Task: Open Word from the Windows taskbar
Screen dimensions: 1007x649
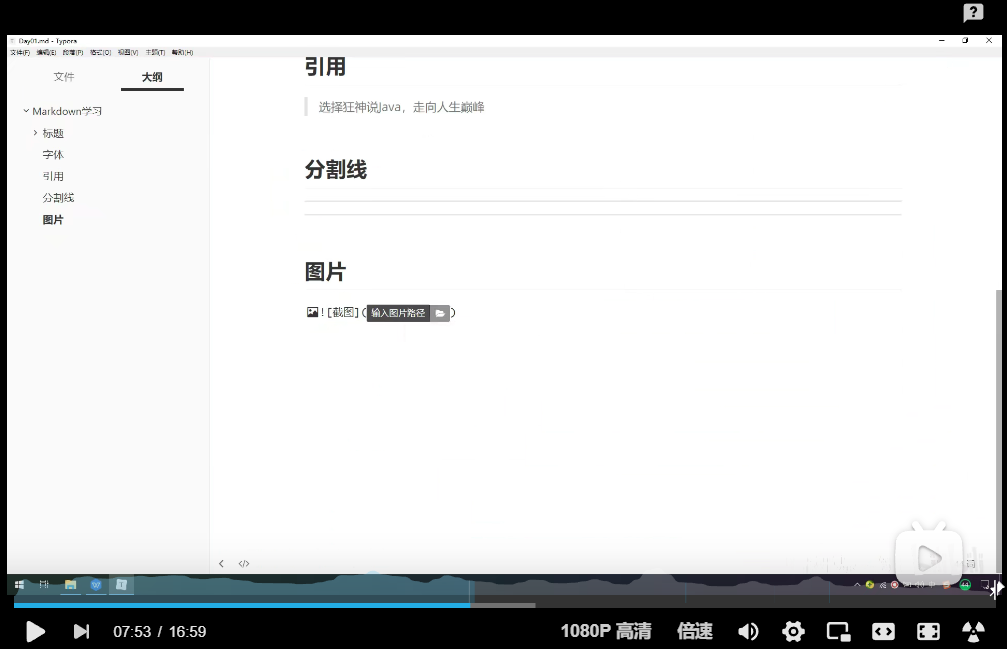Action: [95, 585]
